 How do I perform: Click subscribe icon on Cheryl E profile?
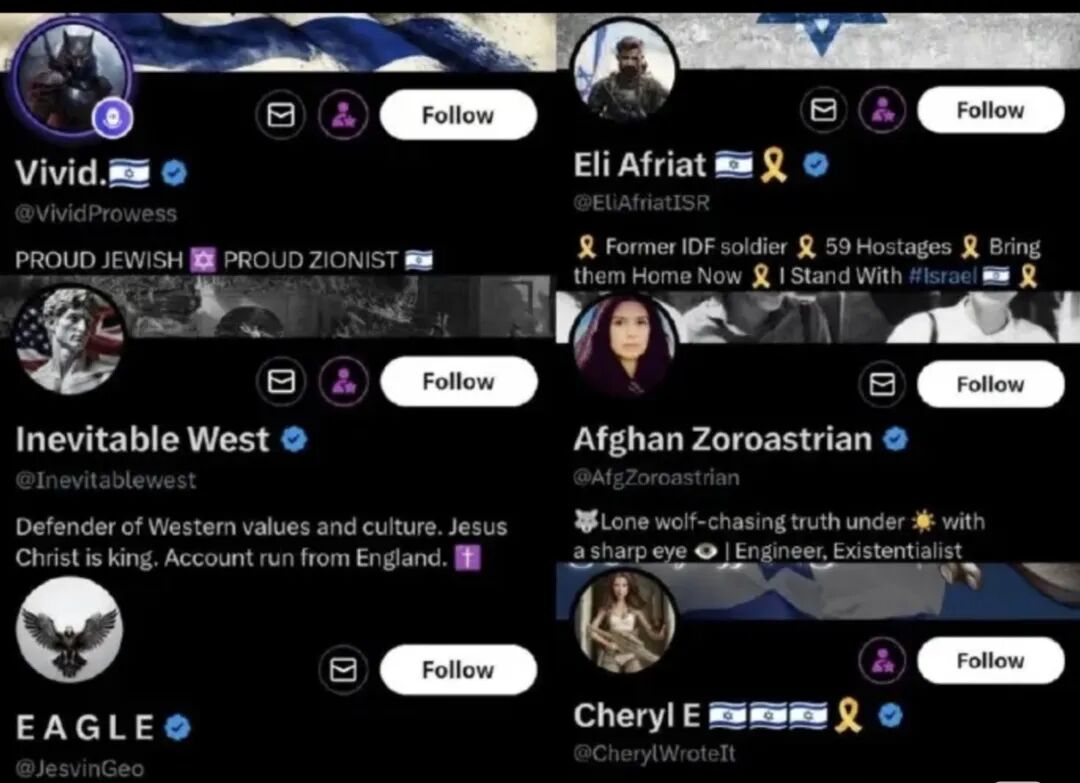coord(882,660)
